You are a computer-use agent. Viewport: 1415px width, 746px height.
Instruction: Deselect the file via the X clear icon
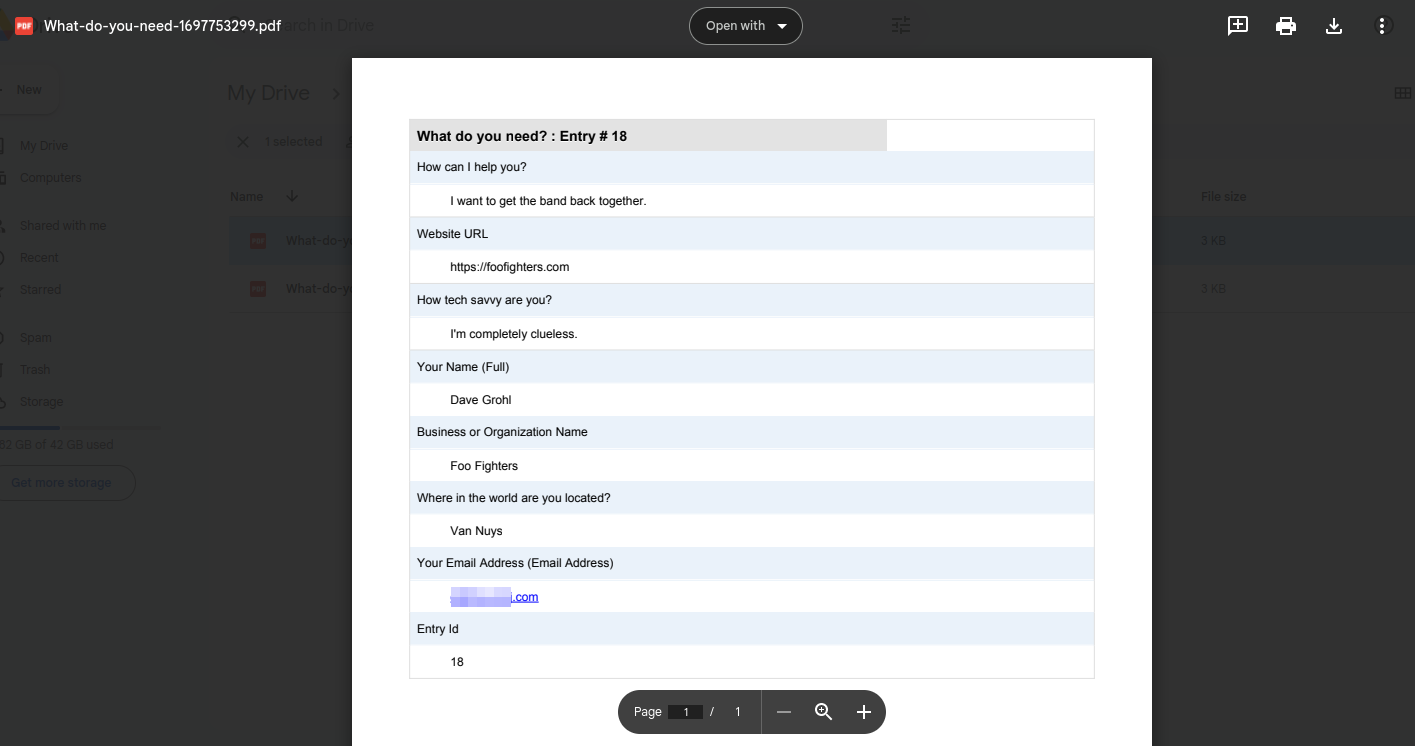[242, 141]
